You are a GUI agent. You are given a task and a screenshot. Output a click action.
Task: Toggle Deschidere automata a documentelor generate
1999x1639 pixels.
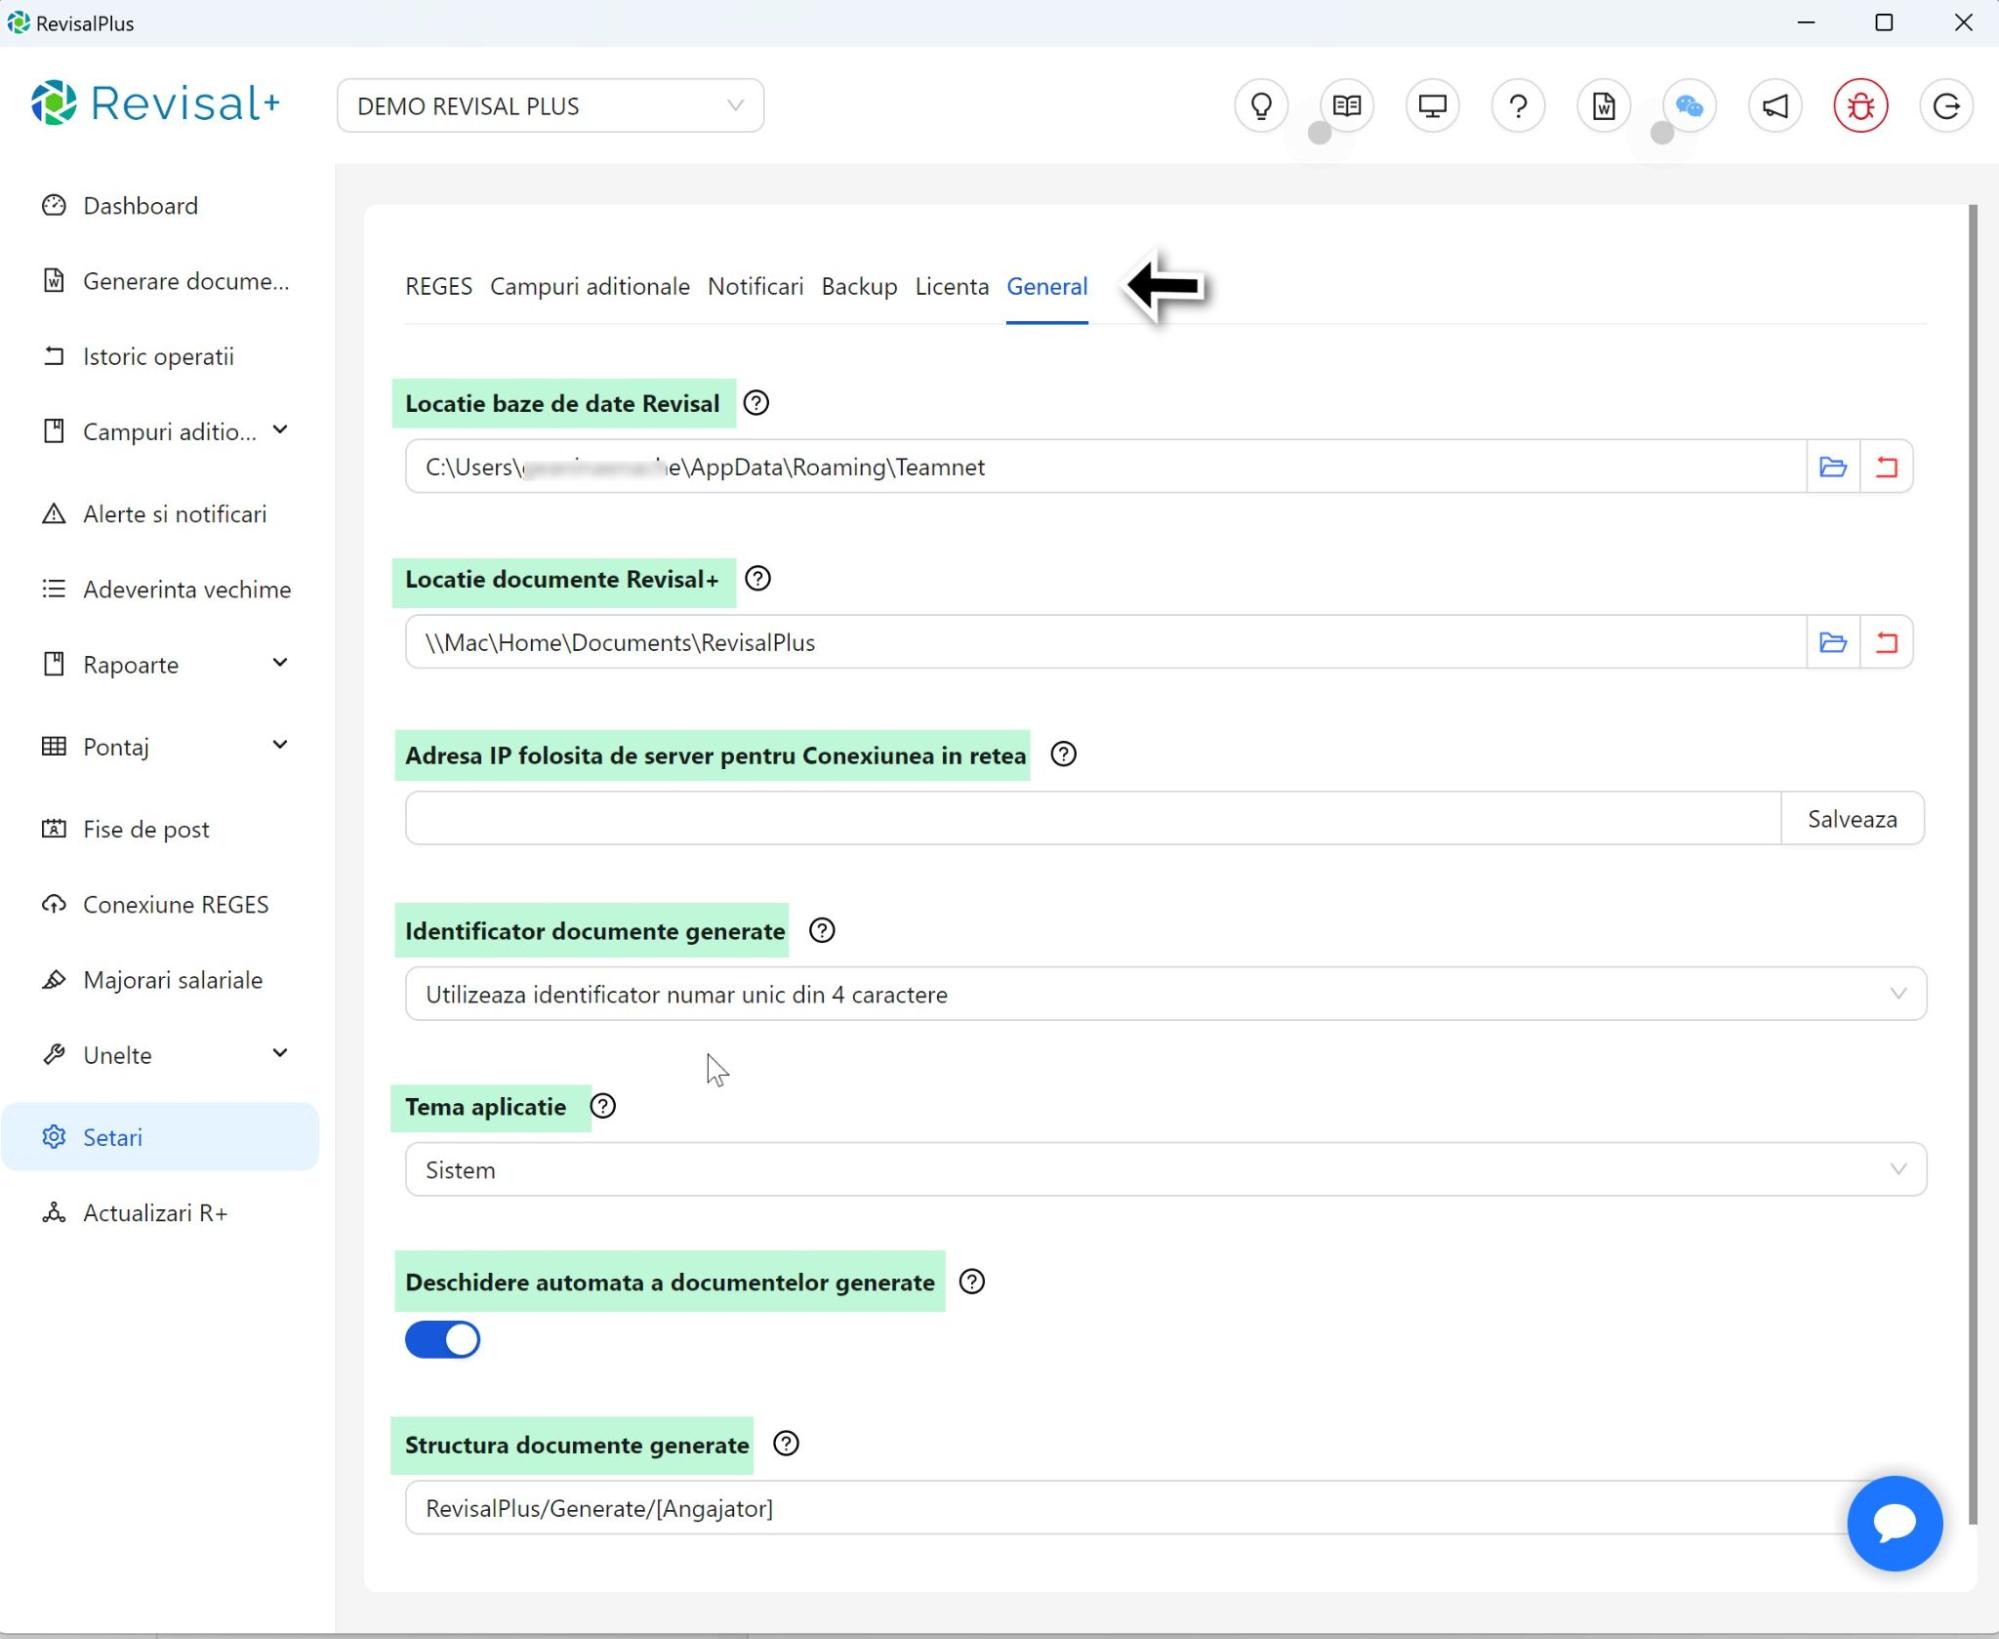(442, 1340)
